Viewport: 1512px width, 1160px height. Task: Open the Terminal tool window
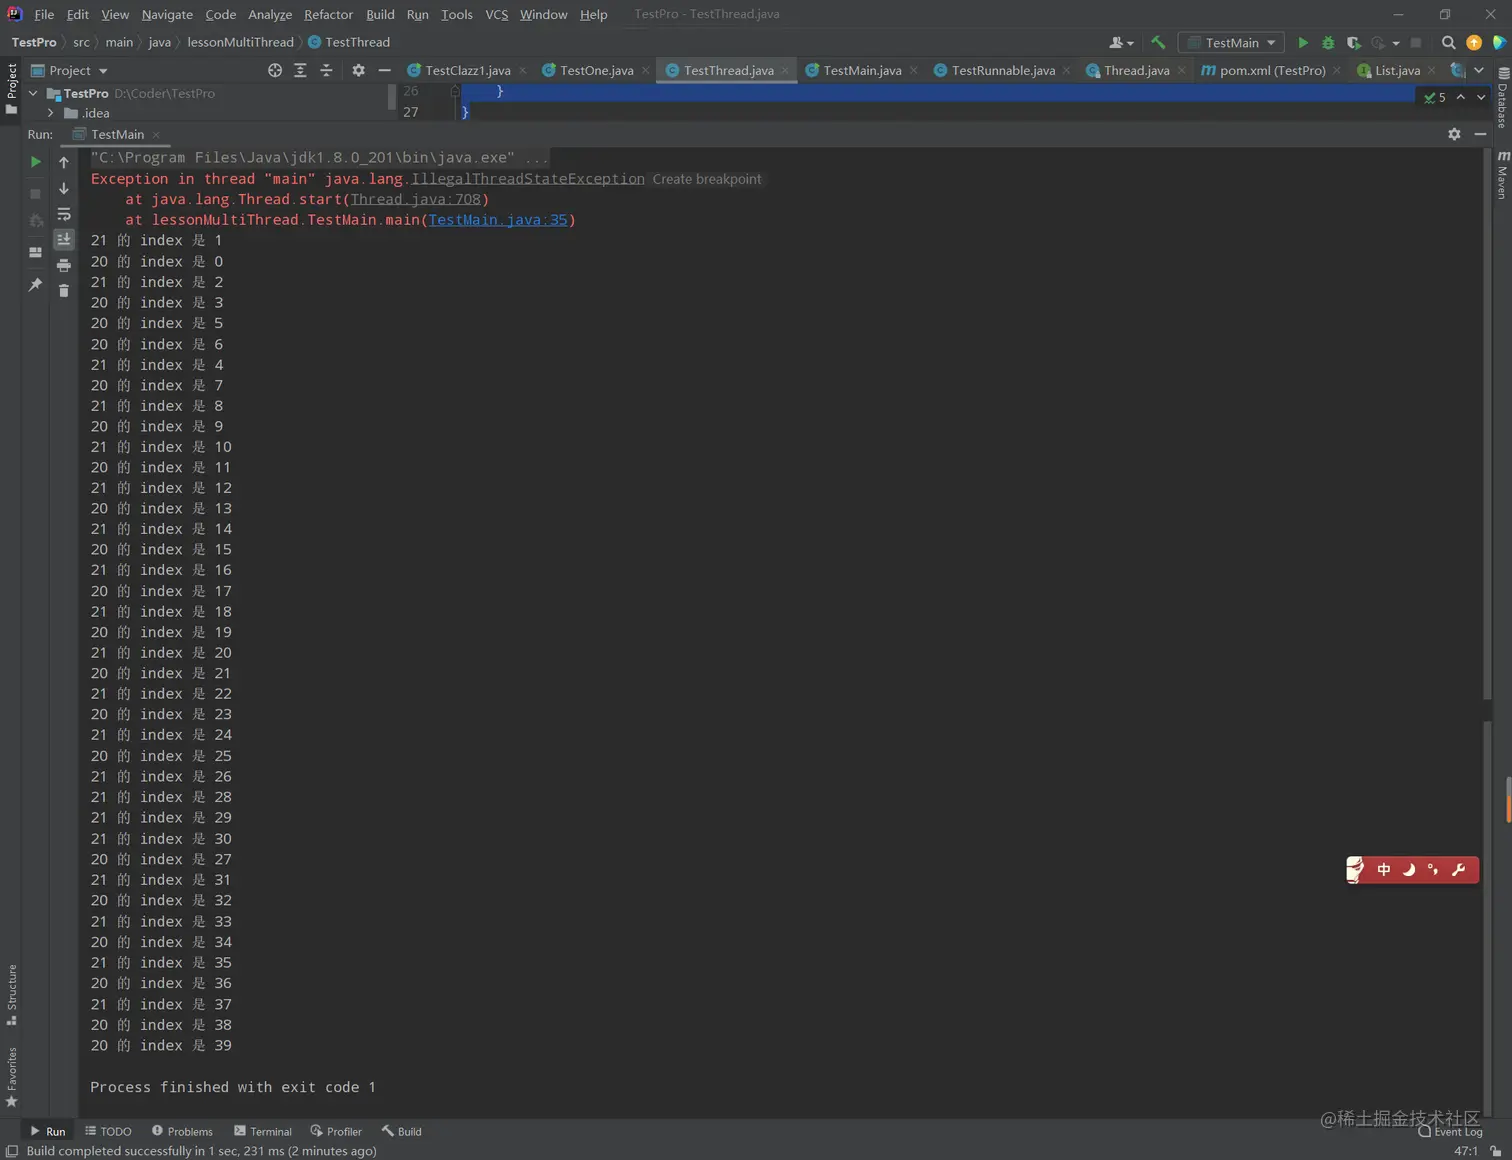point(262,1131)
